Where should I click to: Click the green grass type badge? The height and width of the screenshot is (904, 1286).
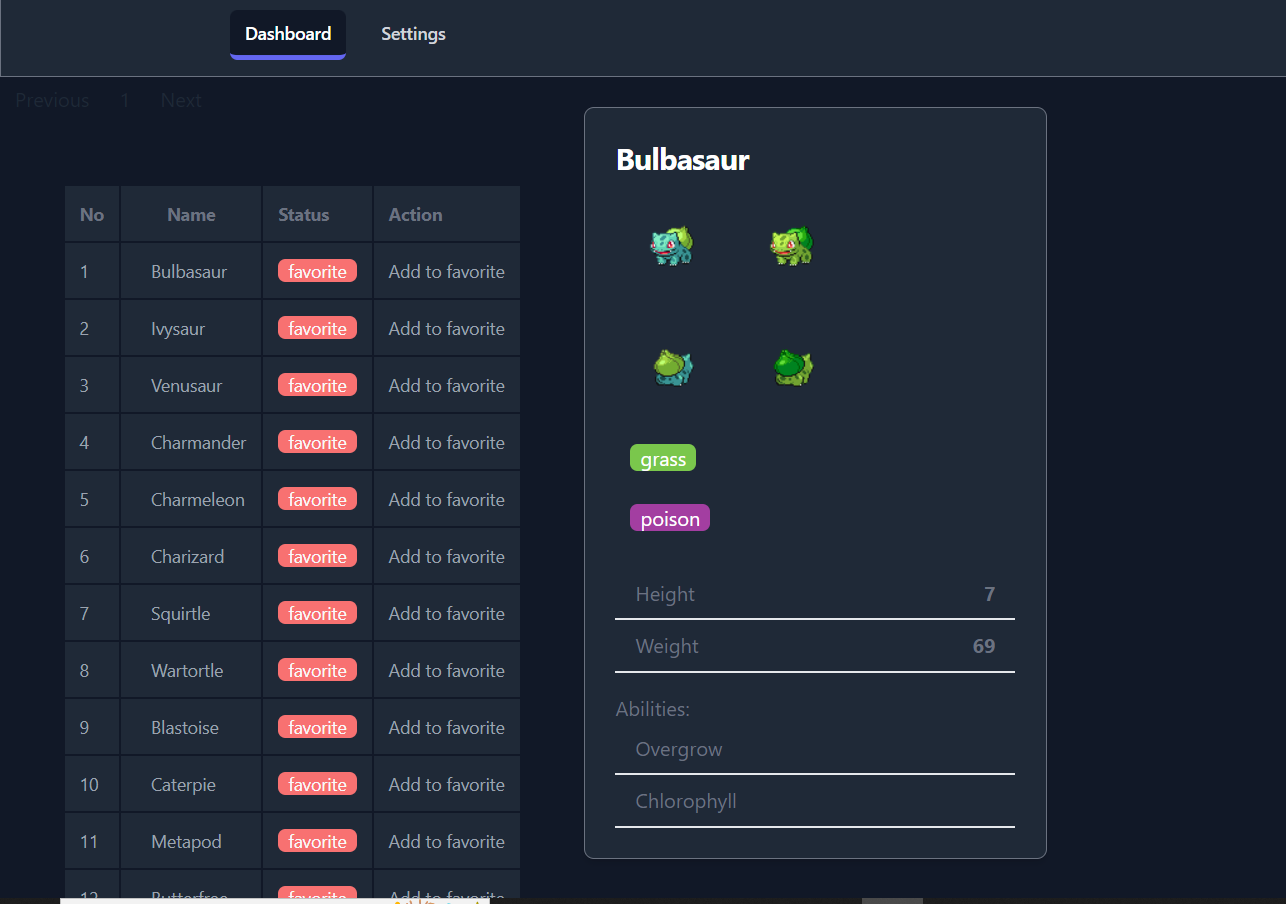coord(662,458)
